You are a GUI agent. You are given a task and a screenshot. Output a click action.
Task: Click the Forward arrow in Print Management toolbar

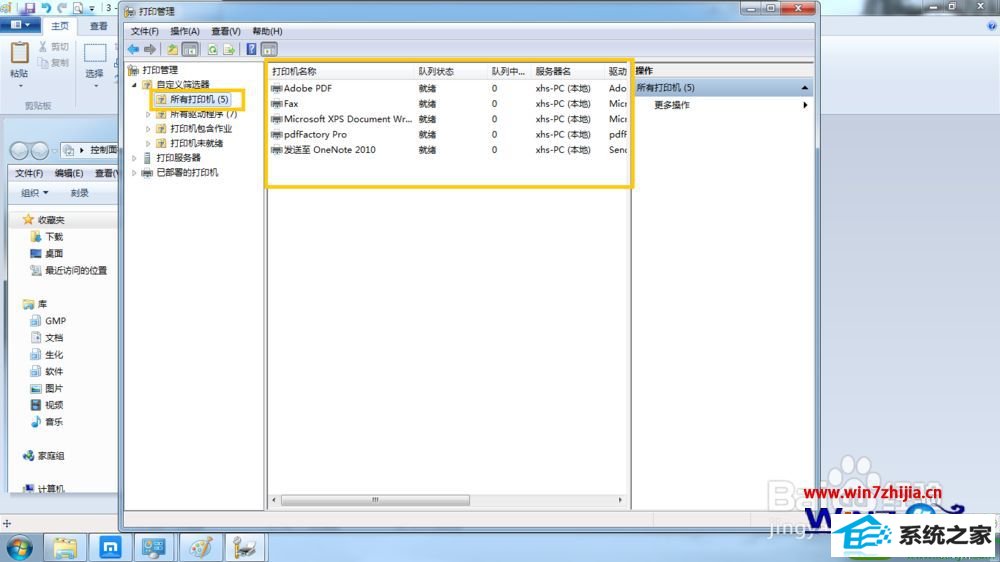tap(150, 49)
